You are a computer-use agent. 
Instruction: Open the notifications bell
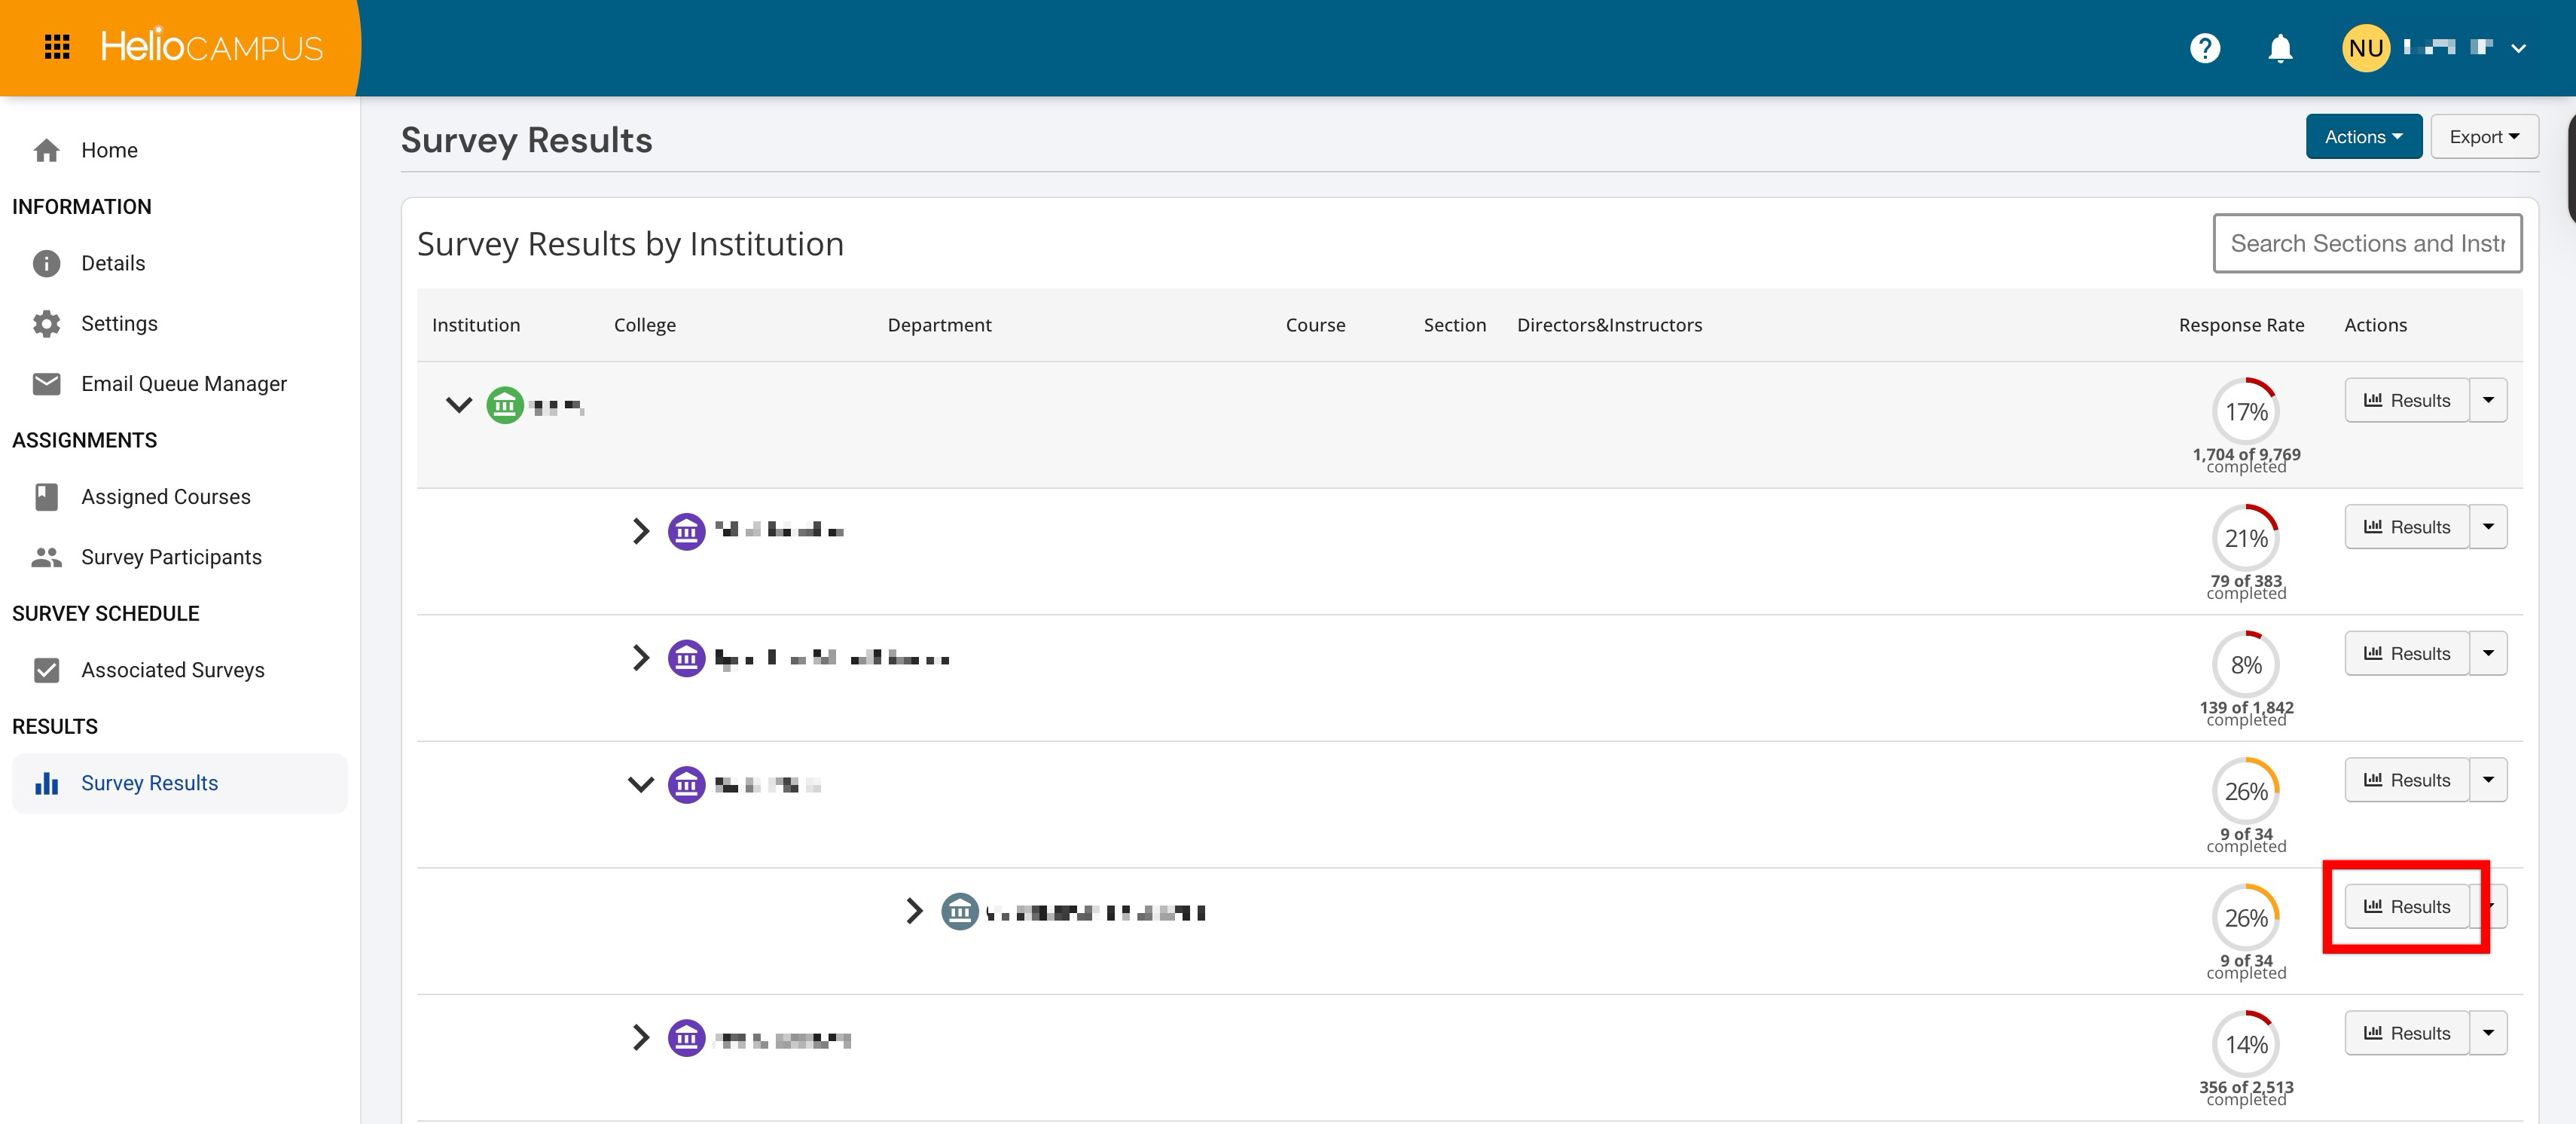coord(2279,48)
